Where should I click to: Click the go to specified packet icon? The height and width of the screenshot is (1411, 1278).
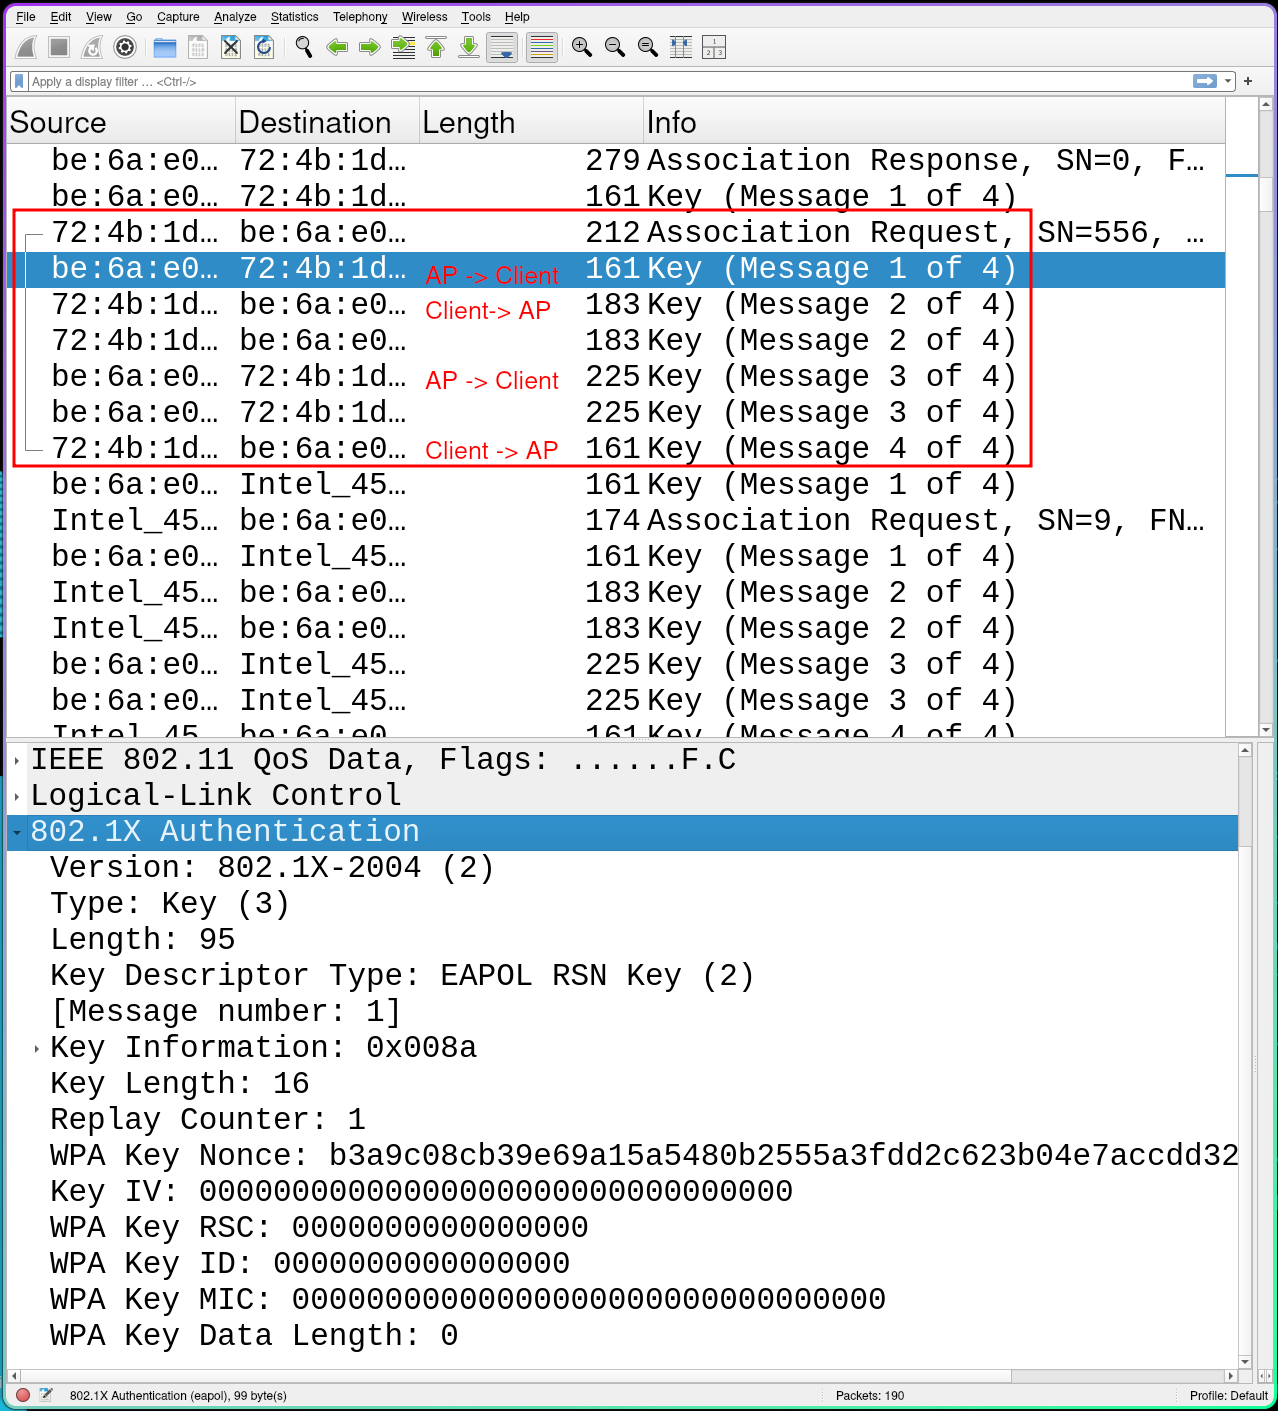(x=403, y=47)
